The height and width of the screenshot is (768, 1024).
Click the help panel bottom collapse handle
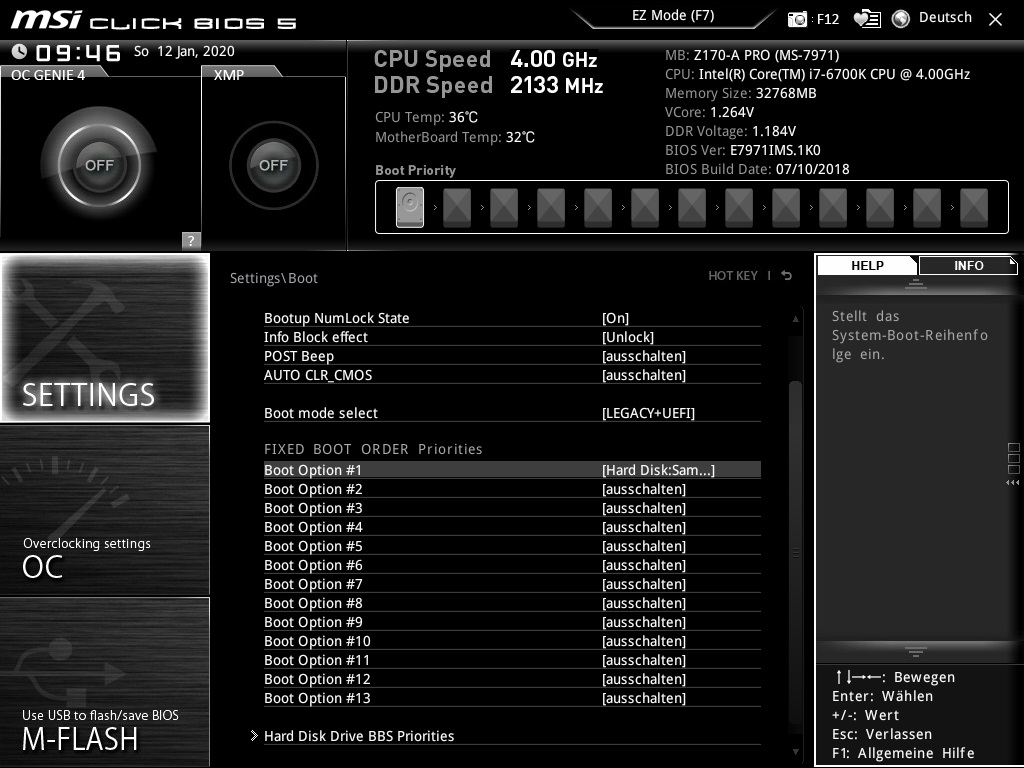coord(916,651)
